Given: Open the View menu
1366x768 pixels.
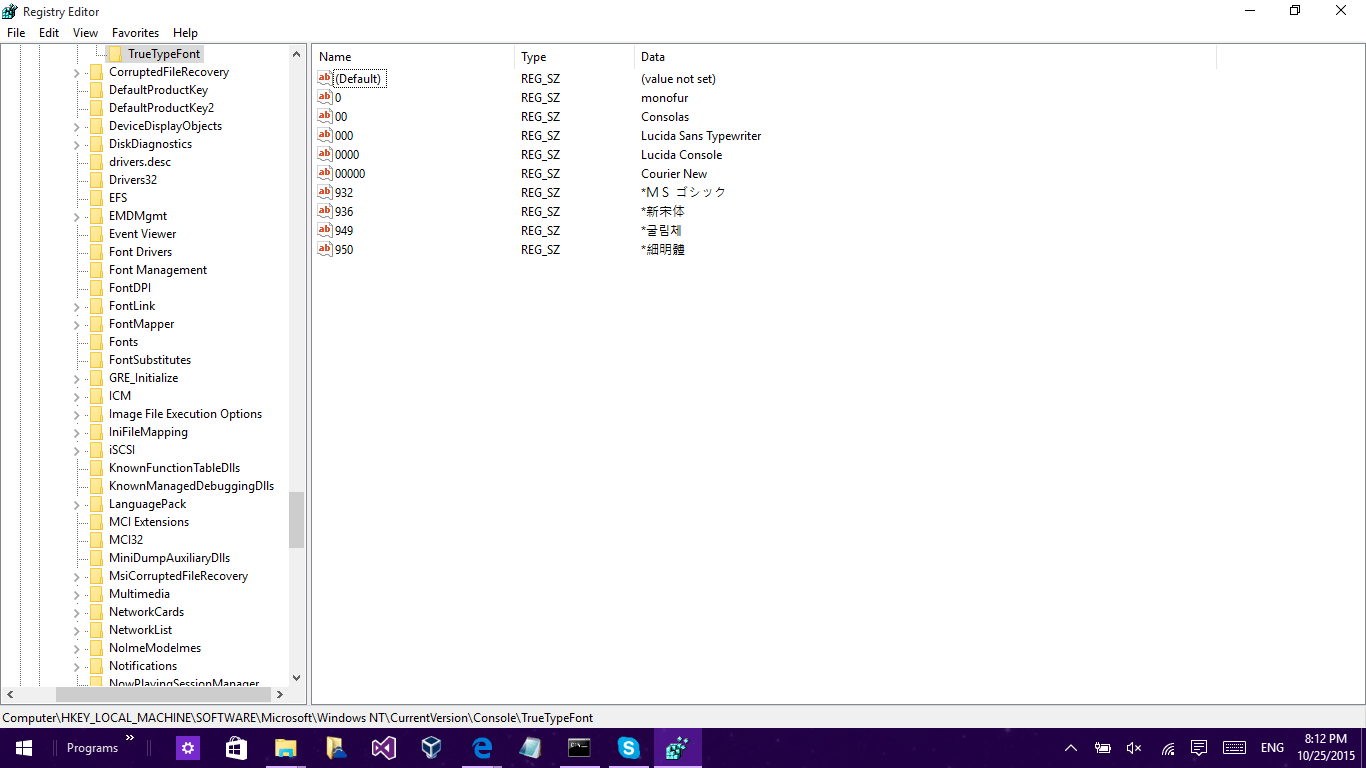Looking at the screenshot, I should [85, 33].
